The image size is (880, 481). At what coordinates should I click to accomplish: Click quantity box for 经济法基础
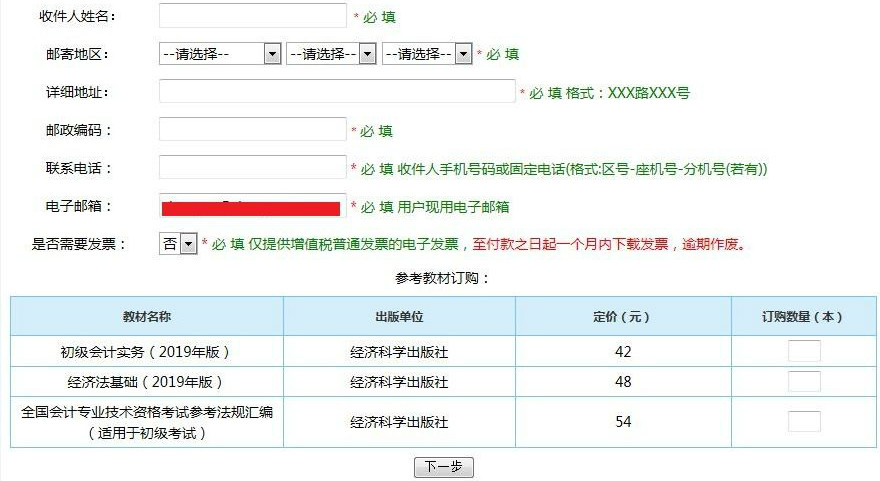coord(804,382)
